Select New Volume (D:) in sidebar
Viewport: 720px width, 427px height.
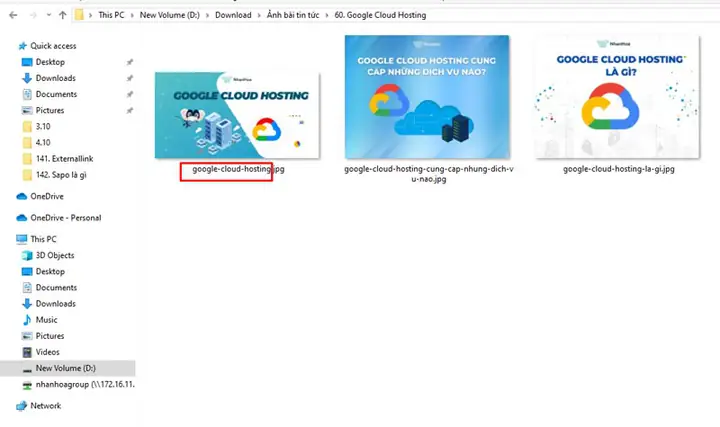(68, 368)
